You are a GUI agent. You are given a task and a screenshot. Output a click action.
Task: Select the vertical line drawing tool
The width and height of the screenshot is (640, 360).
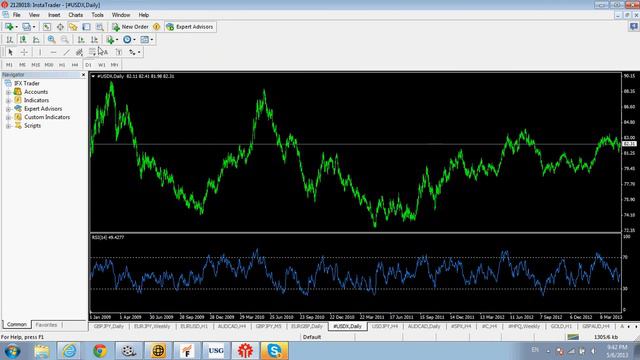pyautogui.click(x=40, y=52)
